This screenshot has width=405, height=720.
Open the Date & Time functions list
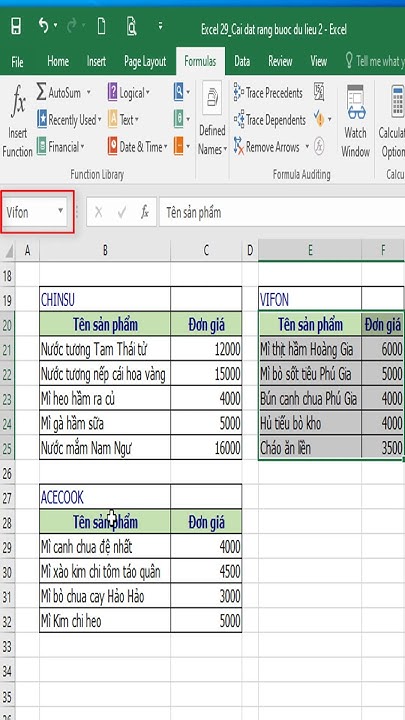point(138,147)
